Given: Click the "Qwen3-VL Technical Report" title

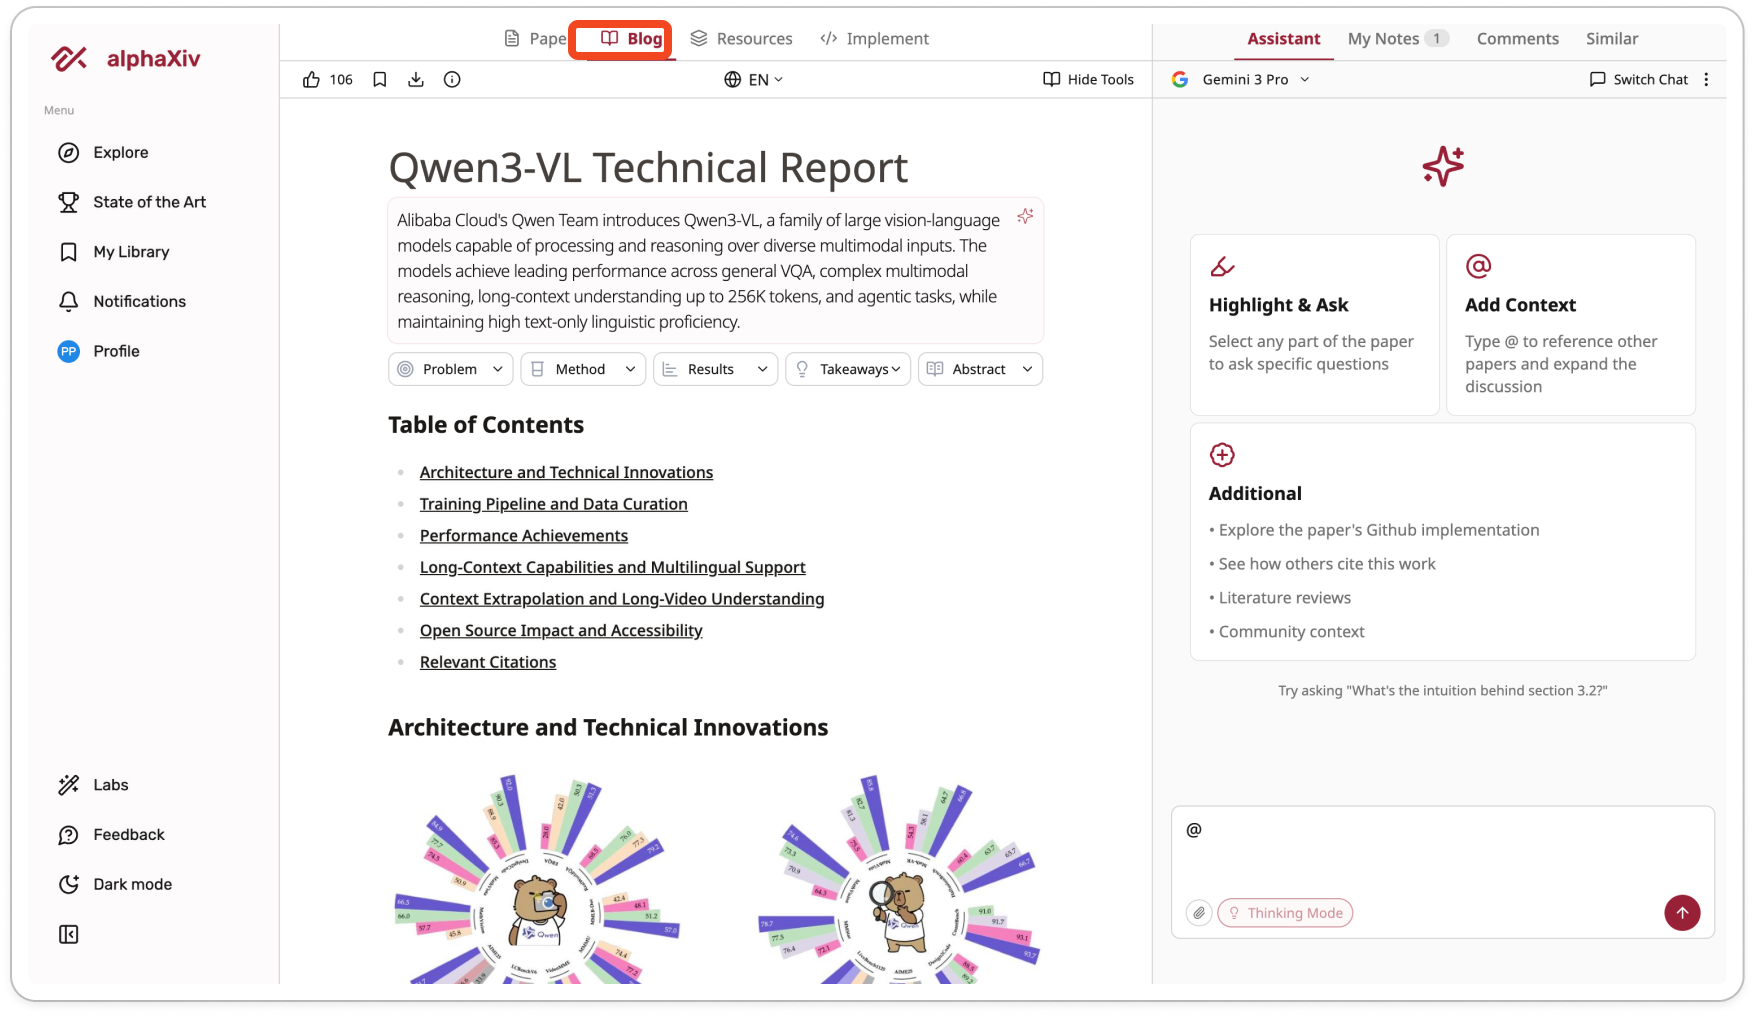Looking at the screenshot, I should (648, 168).
